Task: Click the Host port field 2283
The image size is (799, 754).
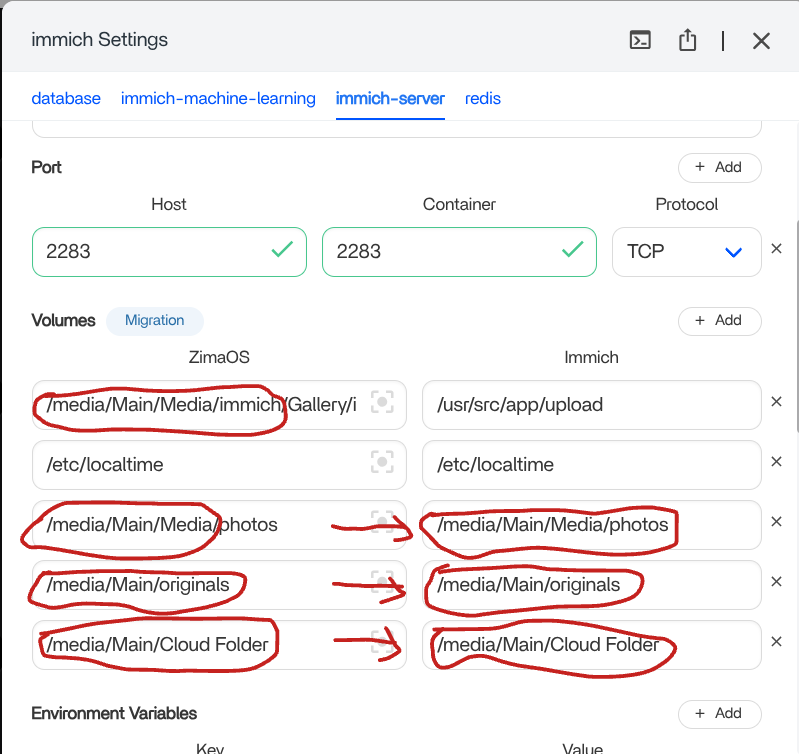Action: pos(169,252)
